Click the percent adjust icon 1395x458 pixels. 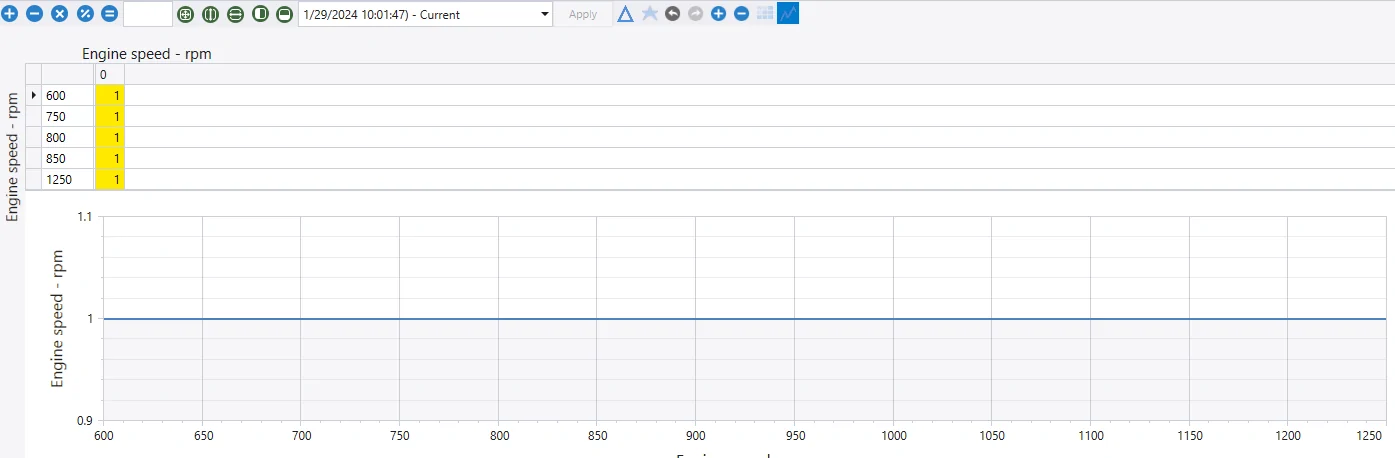pos(85,14)
